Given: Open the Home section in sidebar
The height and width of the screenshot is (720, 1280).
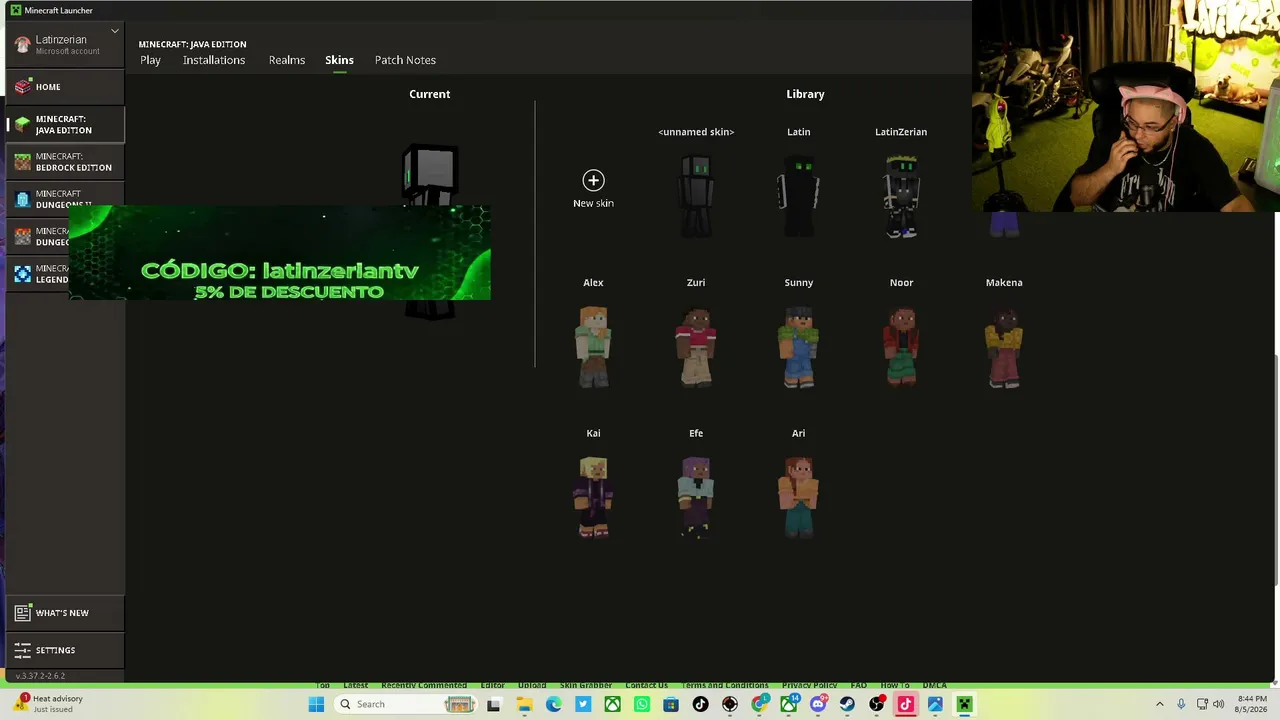Looking at the screenshot, I should pyautogui.click(x=65, y=87).
